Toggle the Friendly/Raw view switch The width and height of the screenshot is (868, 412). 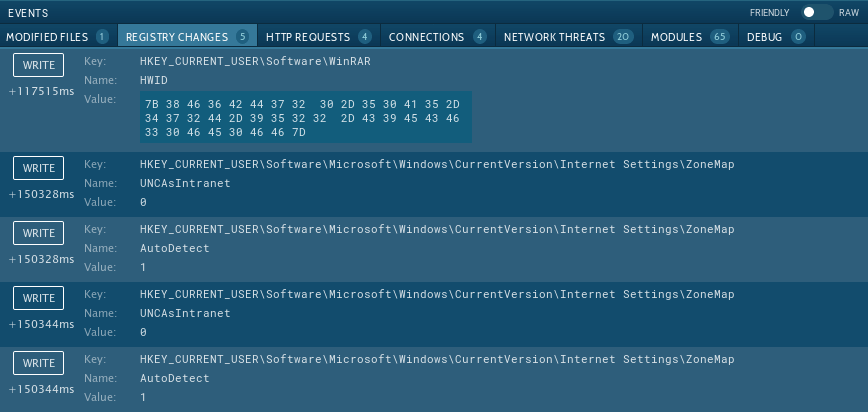click(817, 12)
